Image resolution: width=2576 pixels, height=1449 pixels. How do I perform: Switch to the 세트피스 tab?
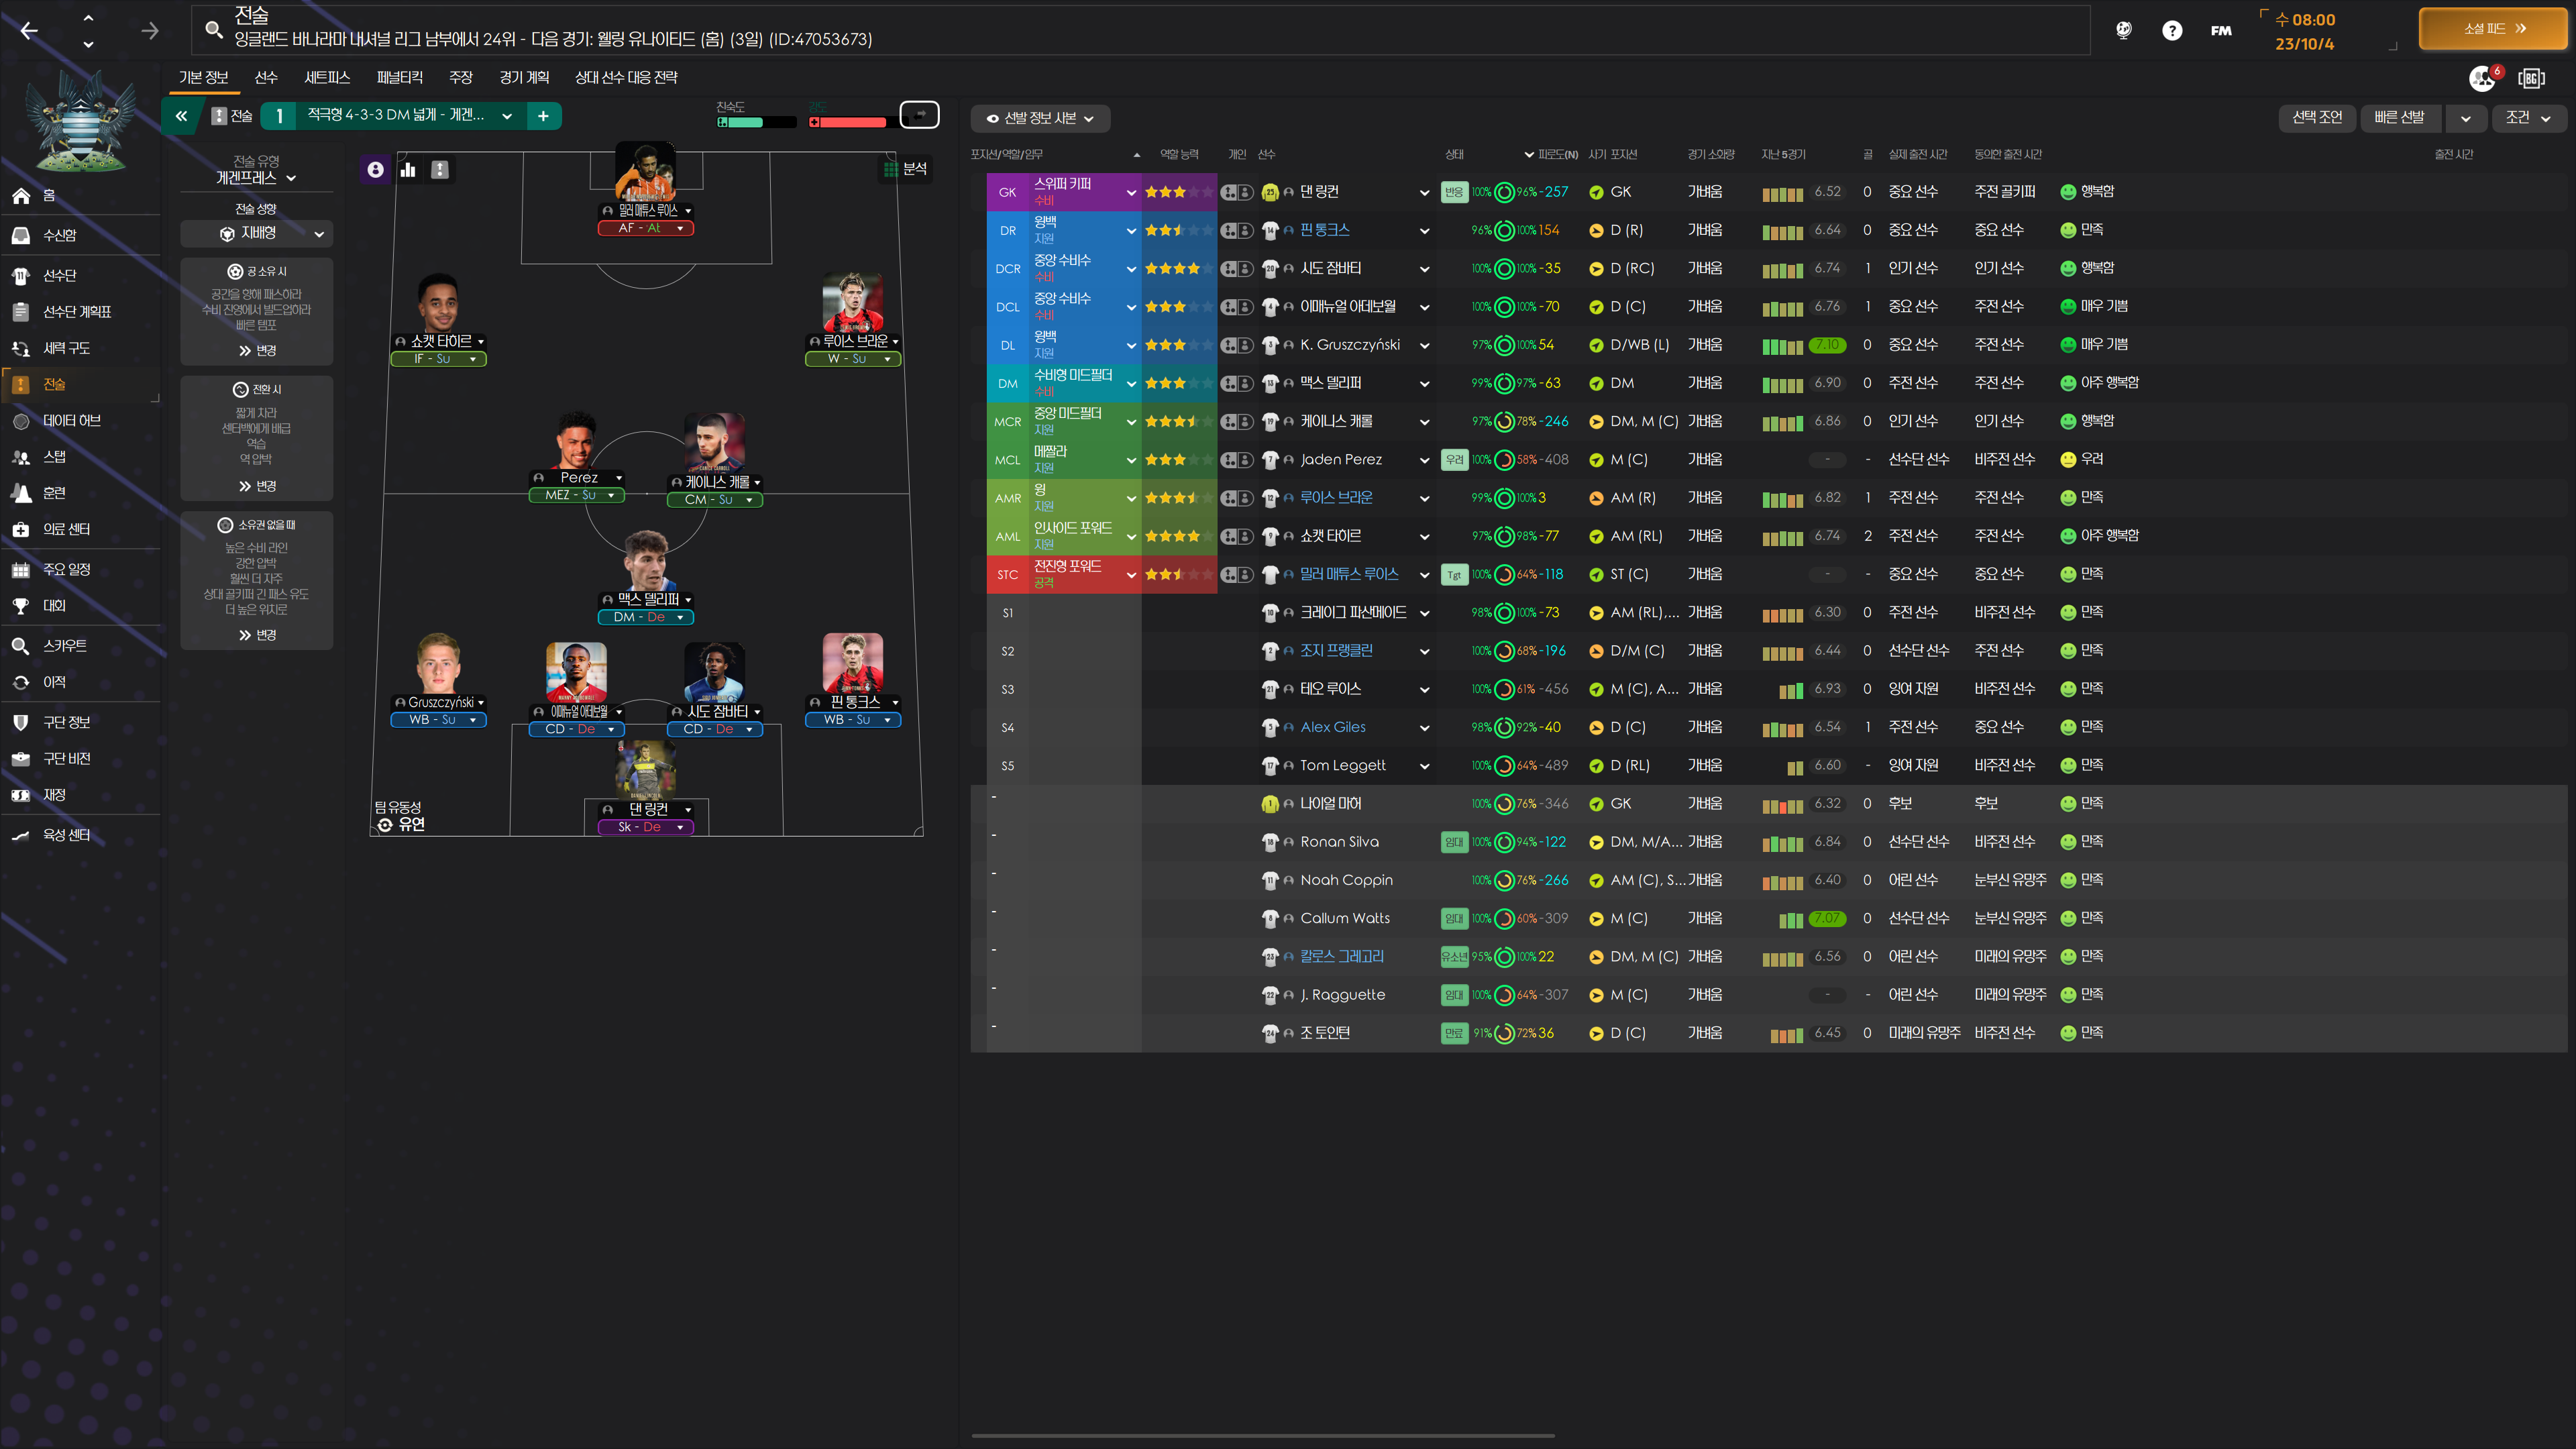click(x=327, y=77)
